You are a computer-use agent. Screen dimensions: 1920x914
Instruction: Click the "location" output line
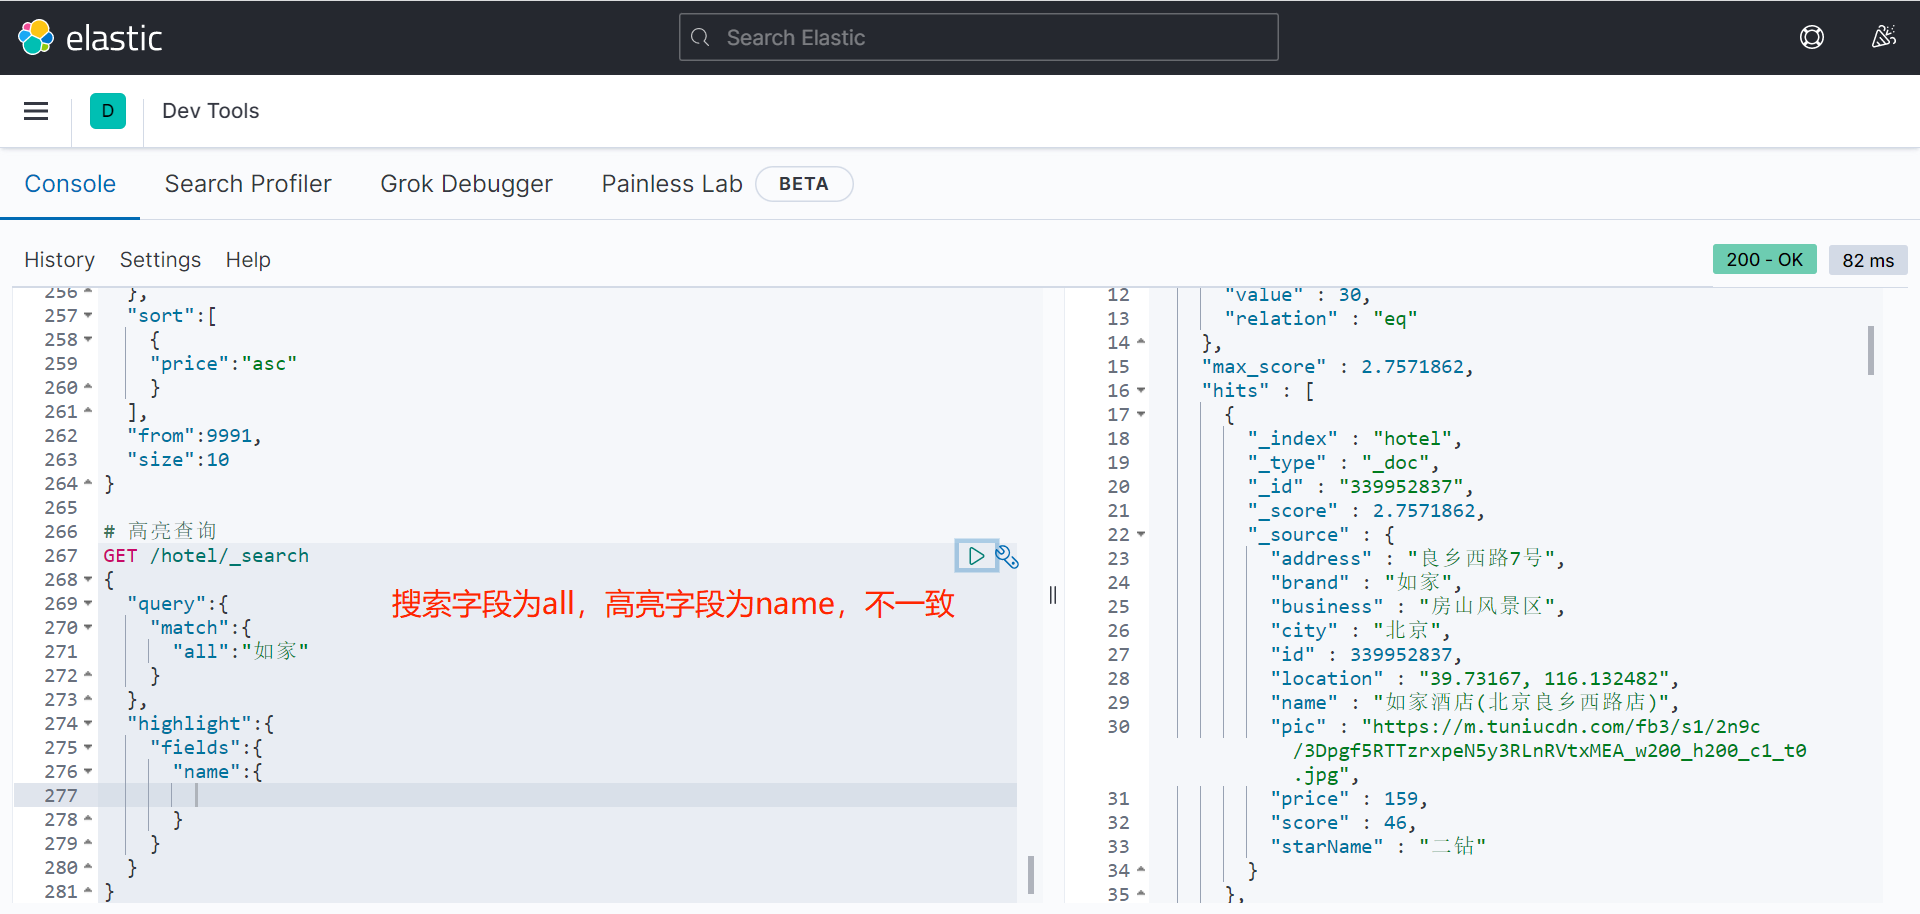(1474, 679)
